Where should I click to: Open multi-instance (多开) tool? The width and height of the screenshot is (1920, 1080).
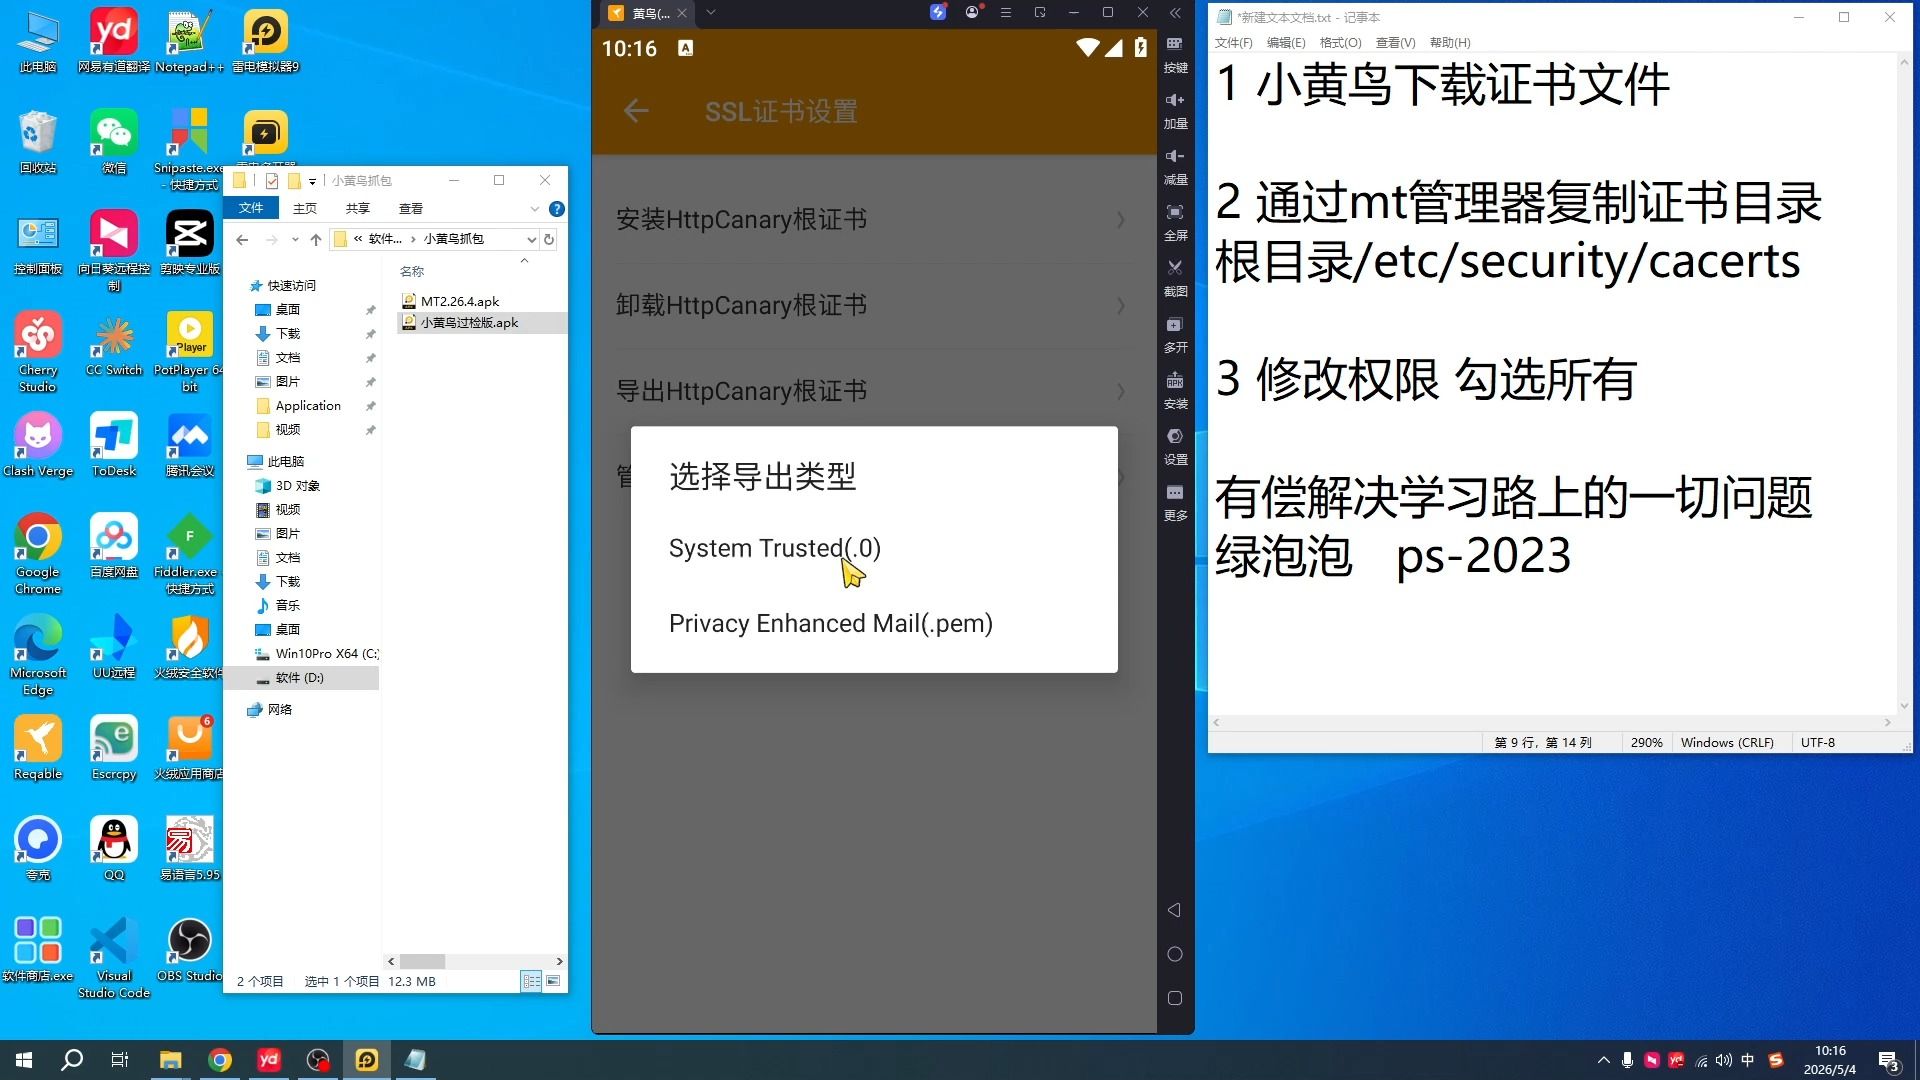click(x=1175, y=324)
